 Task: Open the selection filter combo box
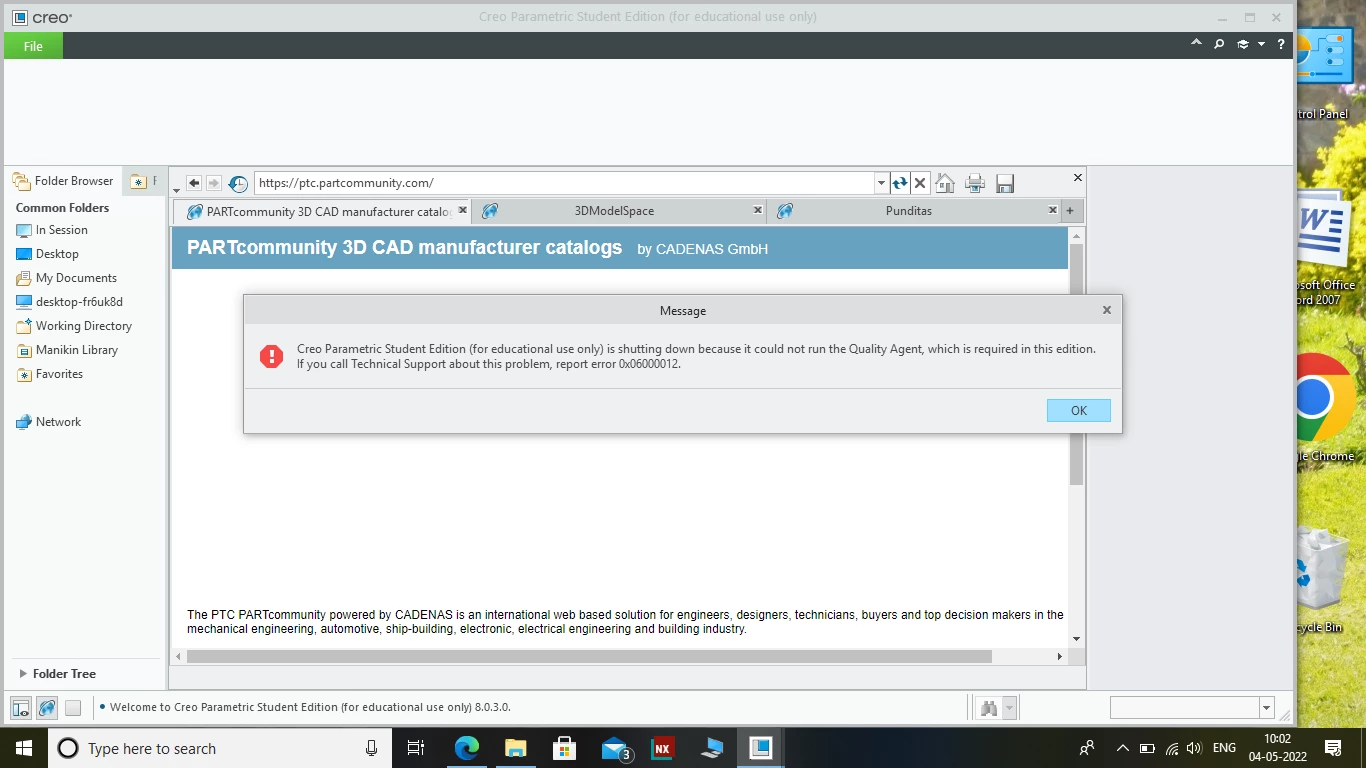[x=1192, y=708]
